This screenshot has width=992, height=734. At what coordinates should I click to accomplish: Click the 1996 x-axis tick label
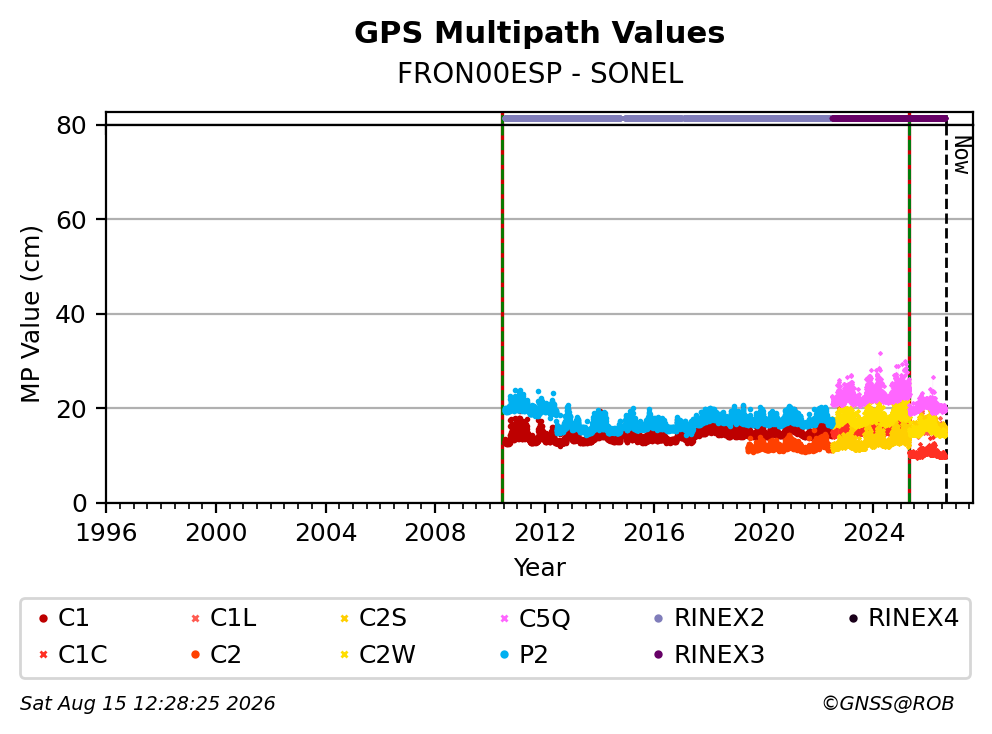(106, 533)
